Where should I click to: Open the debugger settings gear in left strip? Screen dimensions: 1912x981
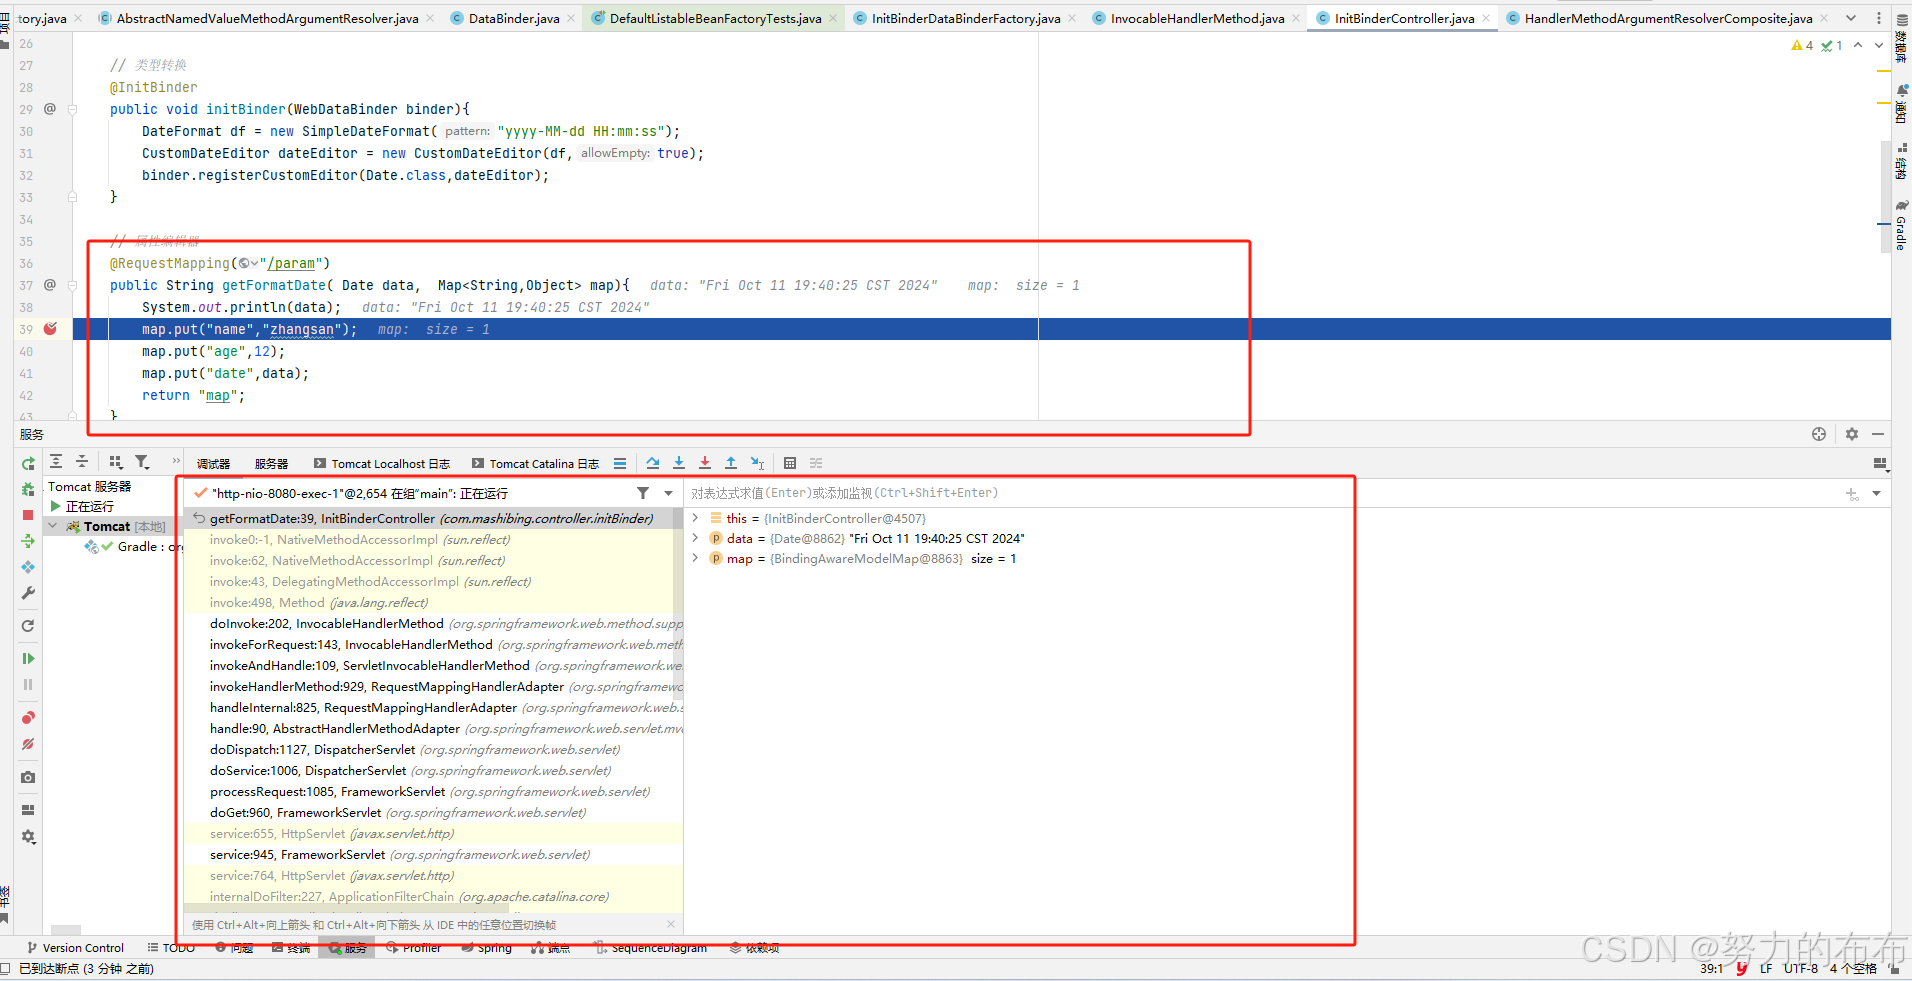[28, 836]
